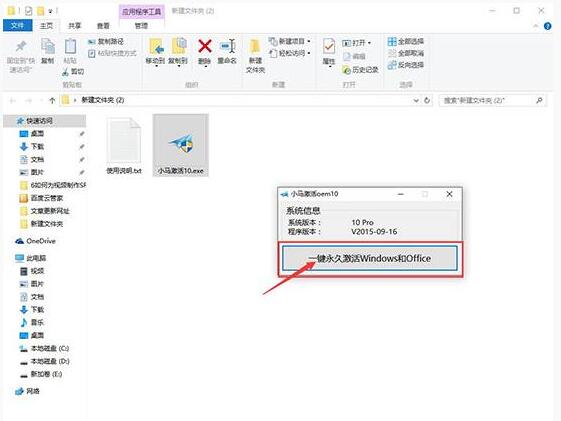561x421 pixels.
Task: Click Pin to Quick access icon
Action: coord(21,46)
